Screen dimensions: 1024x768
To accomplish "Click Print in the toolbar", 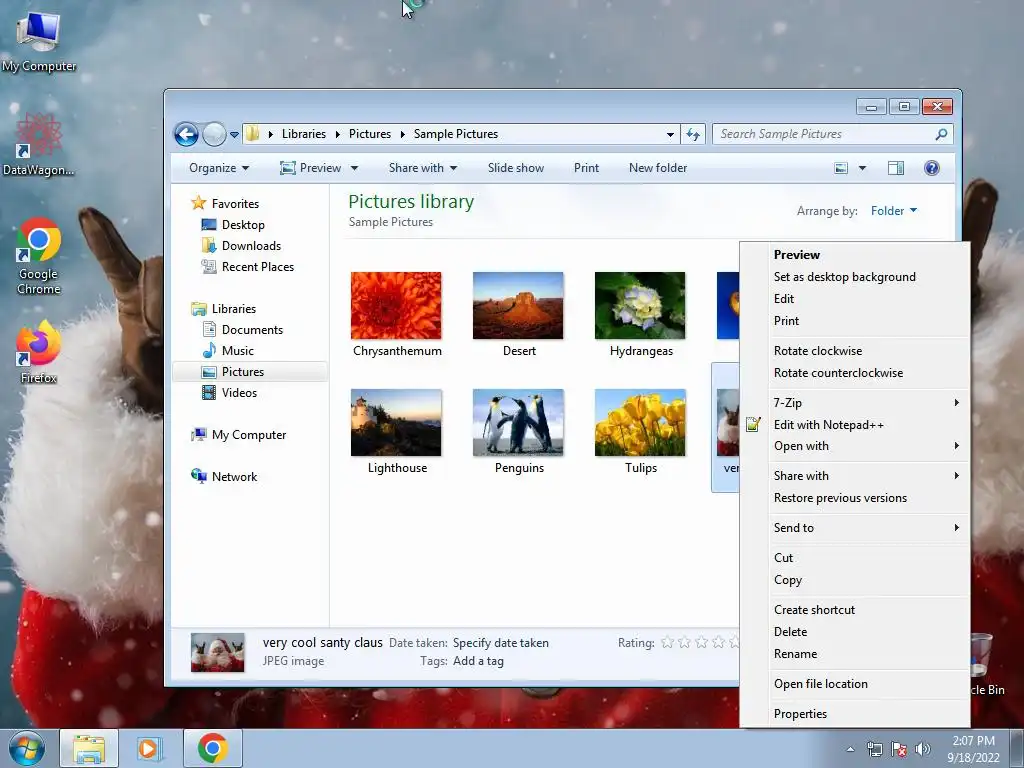I will point(586,168).
